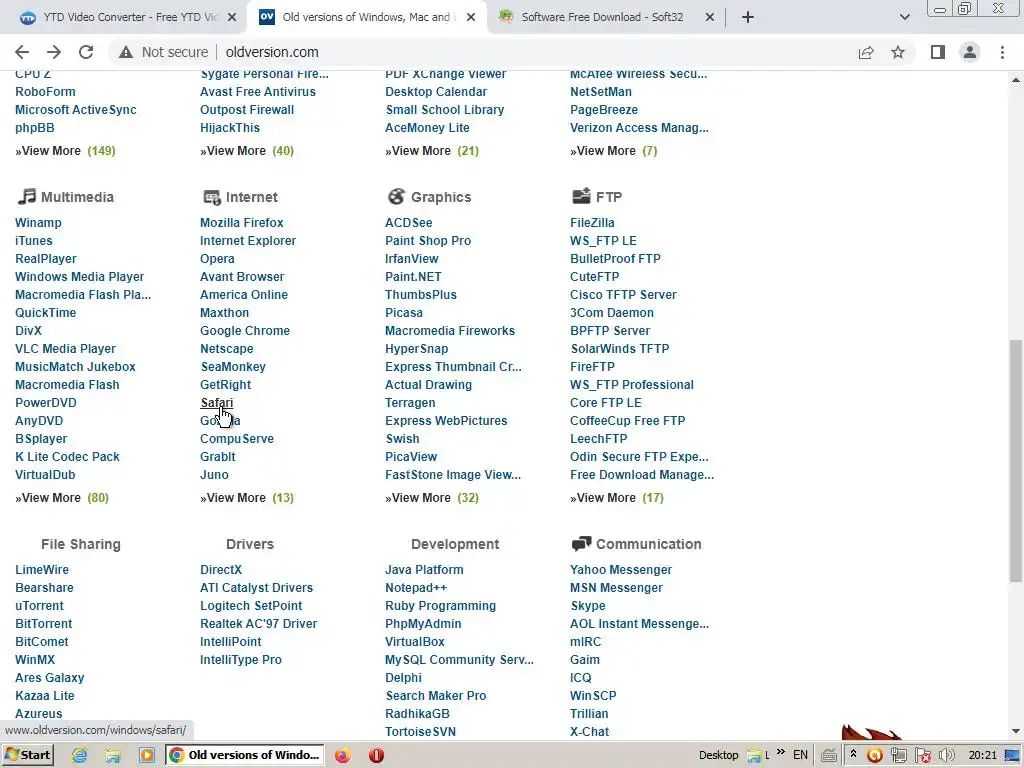Close the Software Free Download - Soft32 tab
Image resolution: width=1024 pixels, height=768 pixels.
(710, 18)
